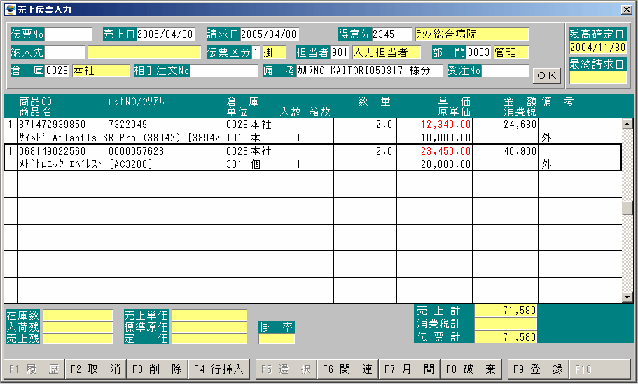Select lot number cell 7322049

(127, 124)
